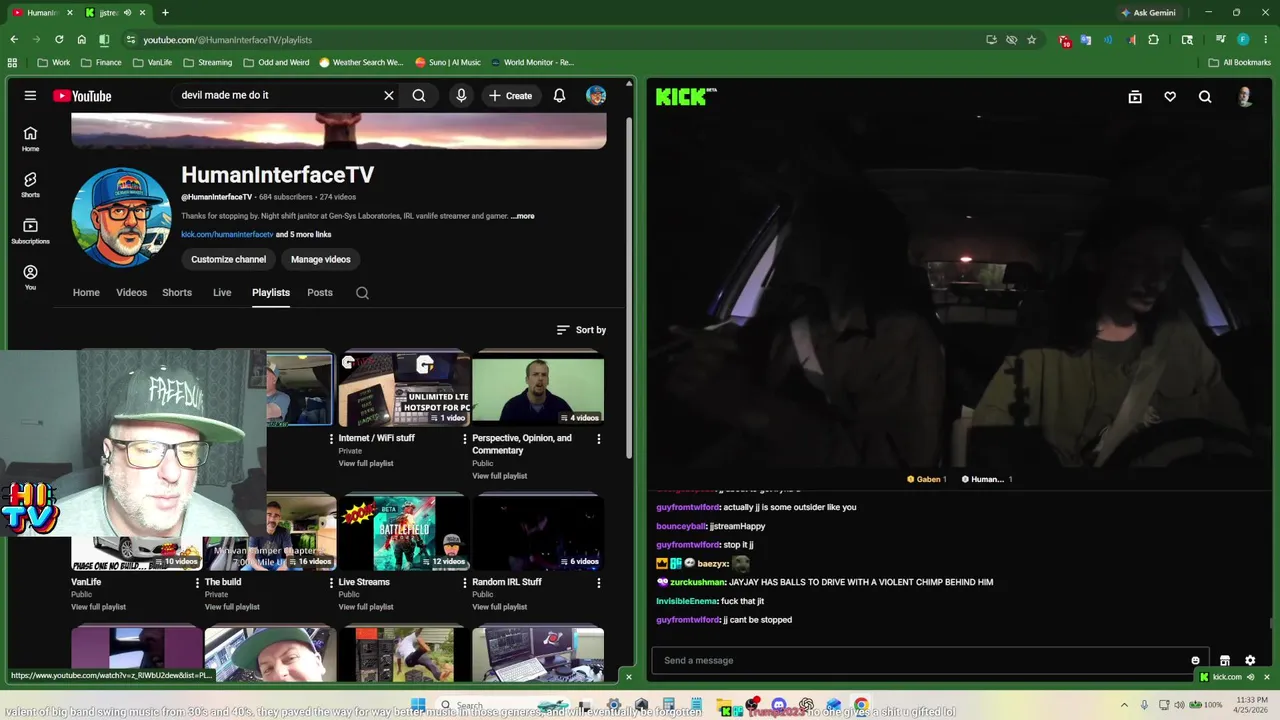
Task: Open the Create menu
Action: point(510,96)
